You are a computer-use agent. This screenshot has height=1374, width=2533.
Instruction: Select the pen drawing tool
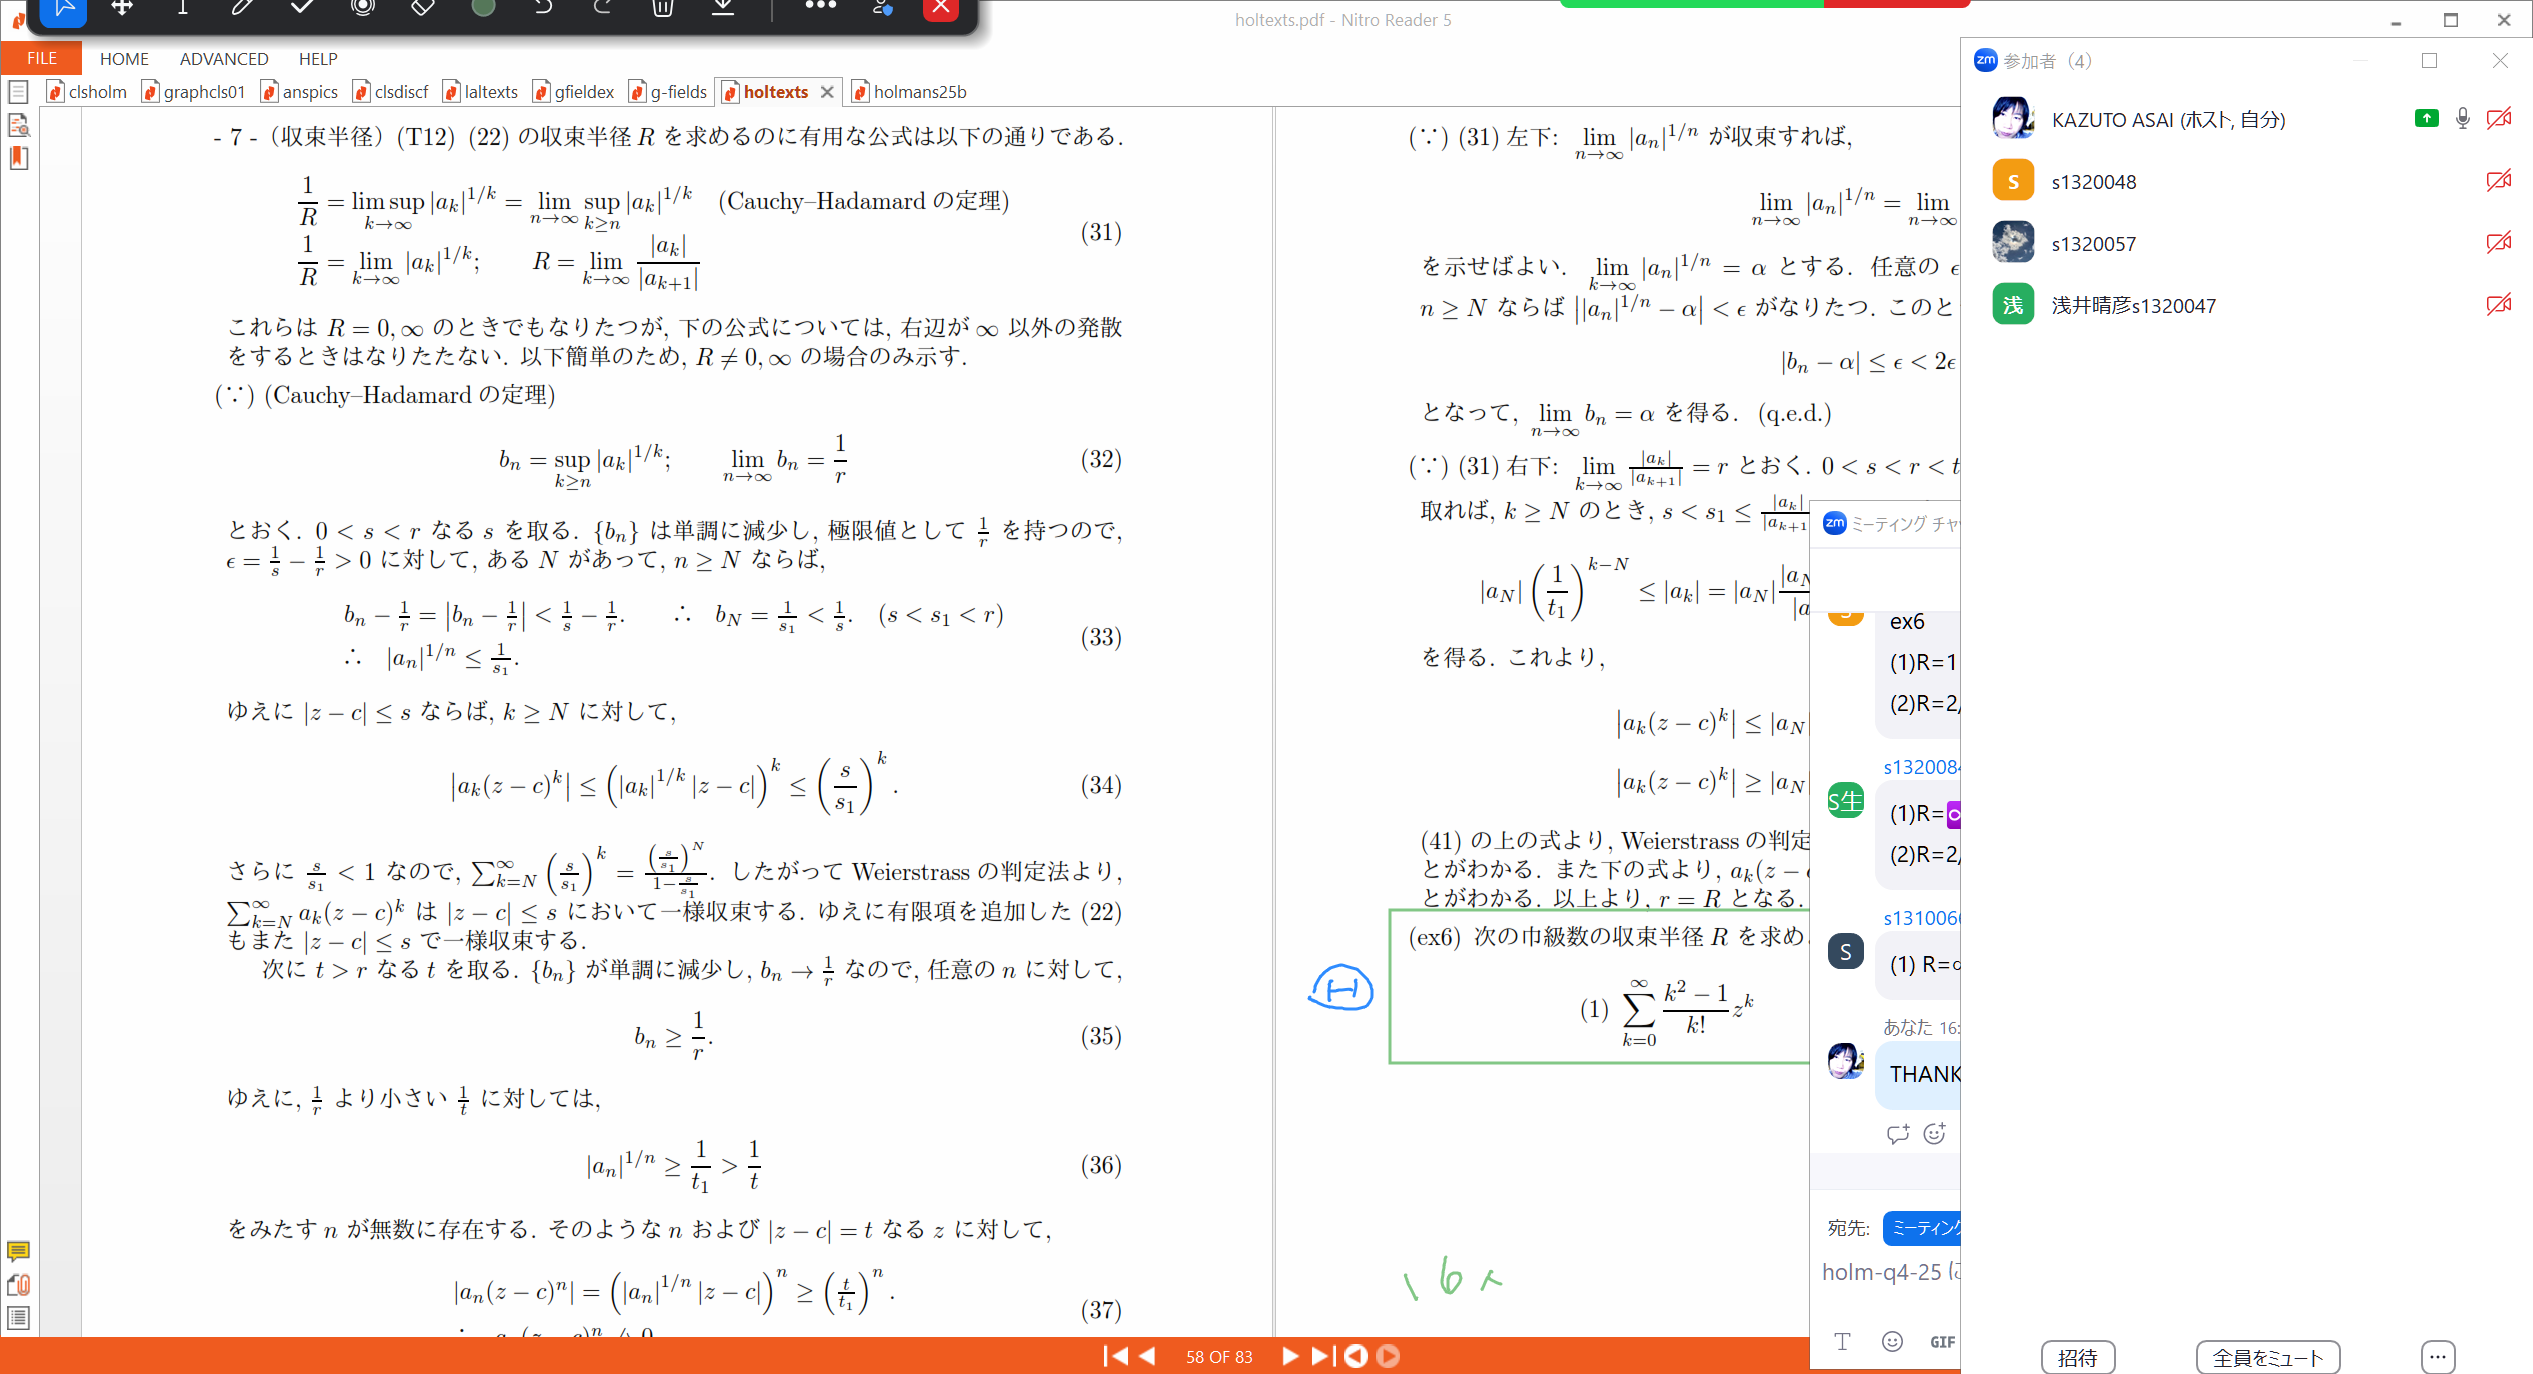(240, 8)
